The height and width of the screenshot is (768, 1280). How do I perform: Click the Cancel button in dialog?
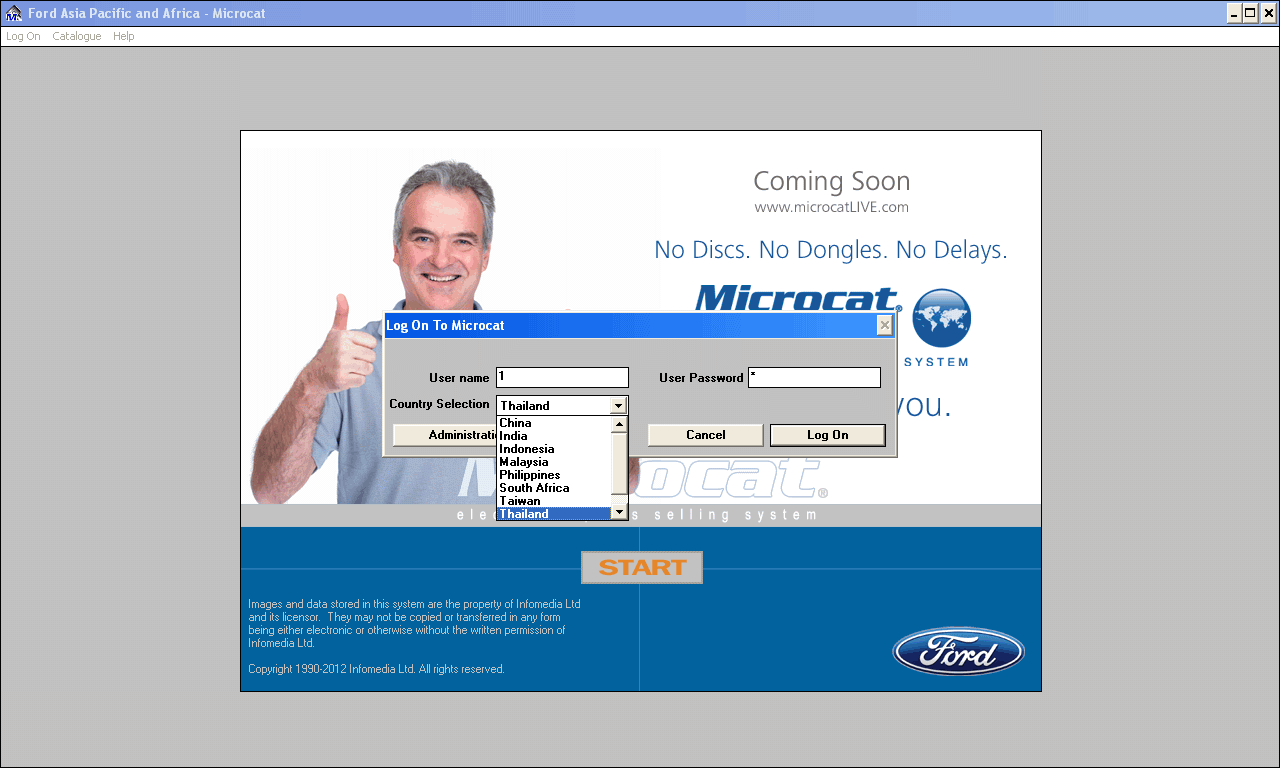[x=705, y=435]
